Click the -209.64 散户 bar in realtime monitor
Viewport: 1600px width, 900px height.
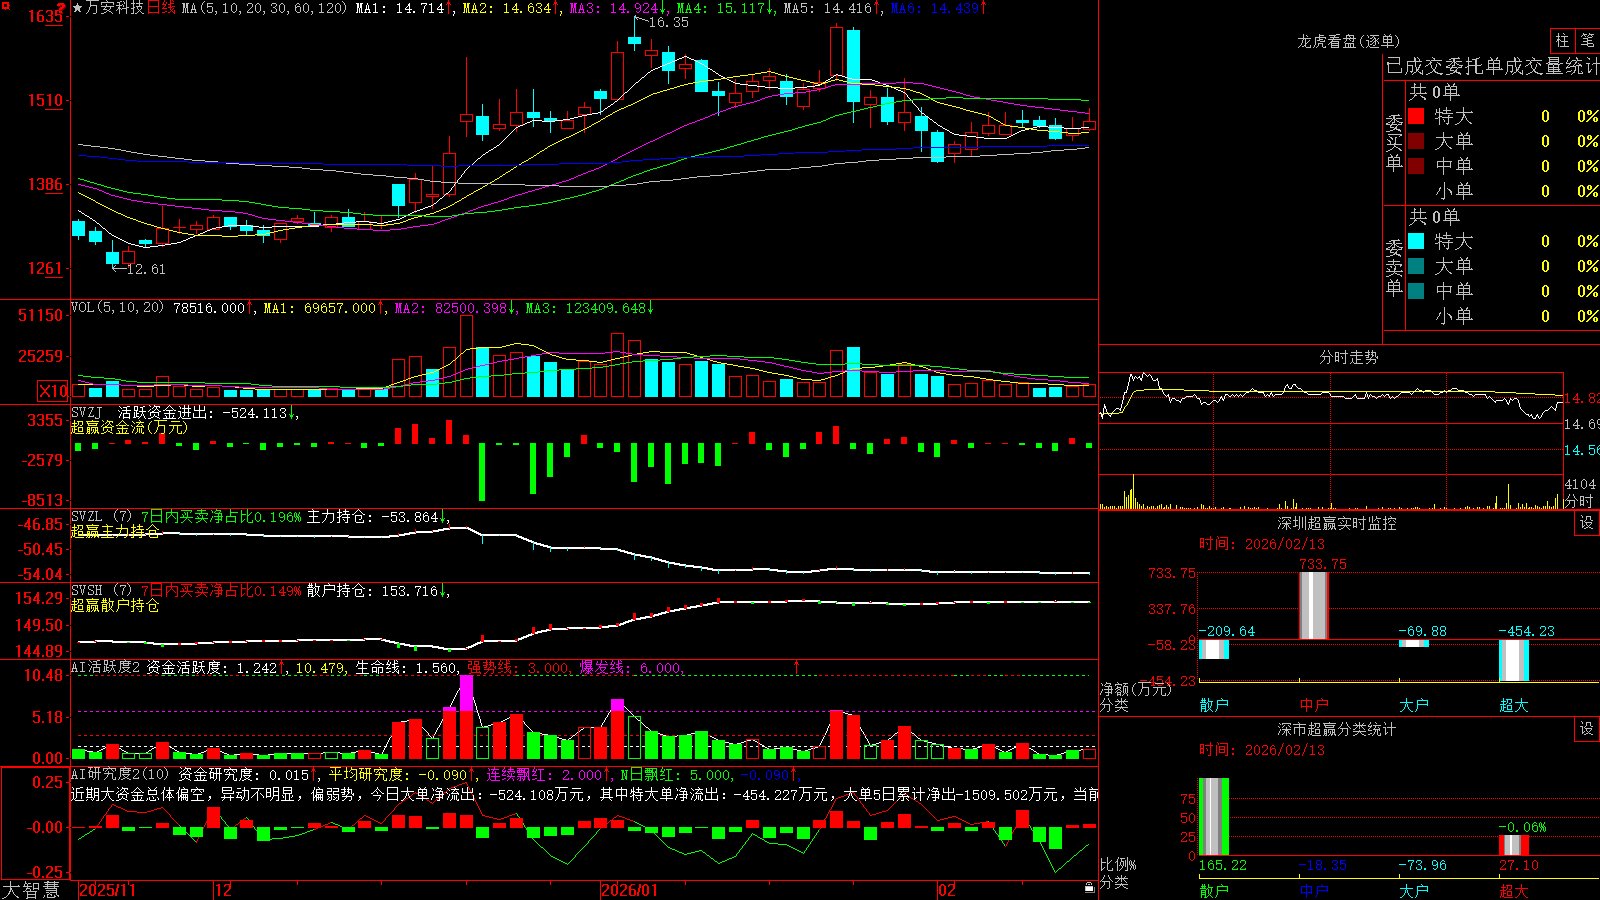[1214, 649]
